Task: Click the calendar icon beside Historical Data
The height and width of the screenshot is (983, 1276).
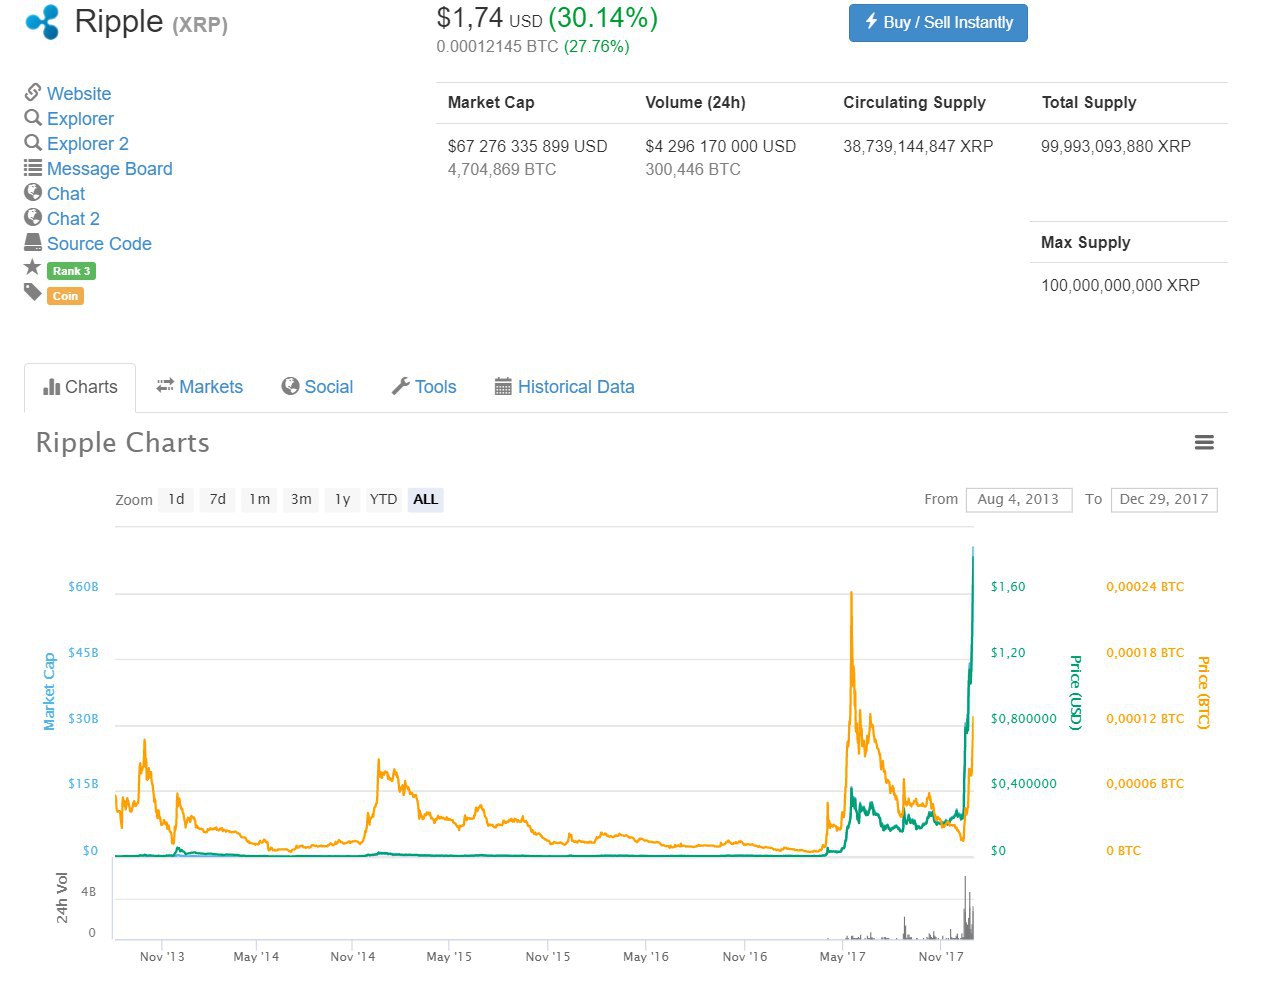Action: (503, 387)
